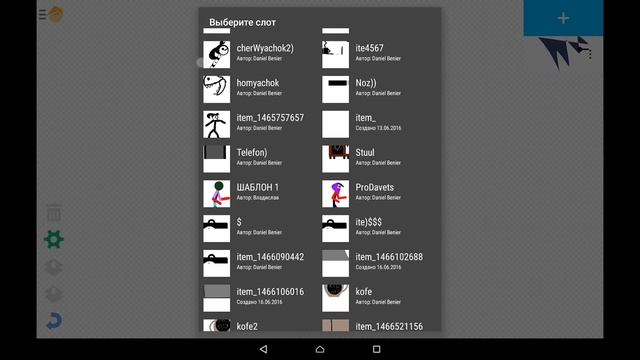Tap Android recent apps button
The width and height of the screenshot is (640, 360).
point(376,349)
